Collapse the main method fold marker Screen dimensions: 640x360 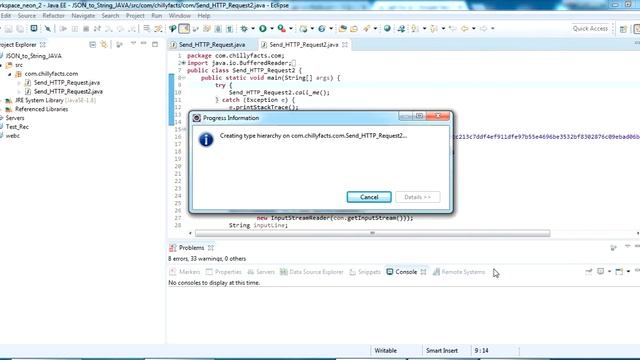click(x=183, y=78)
